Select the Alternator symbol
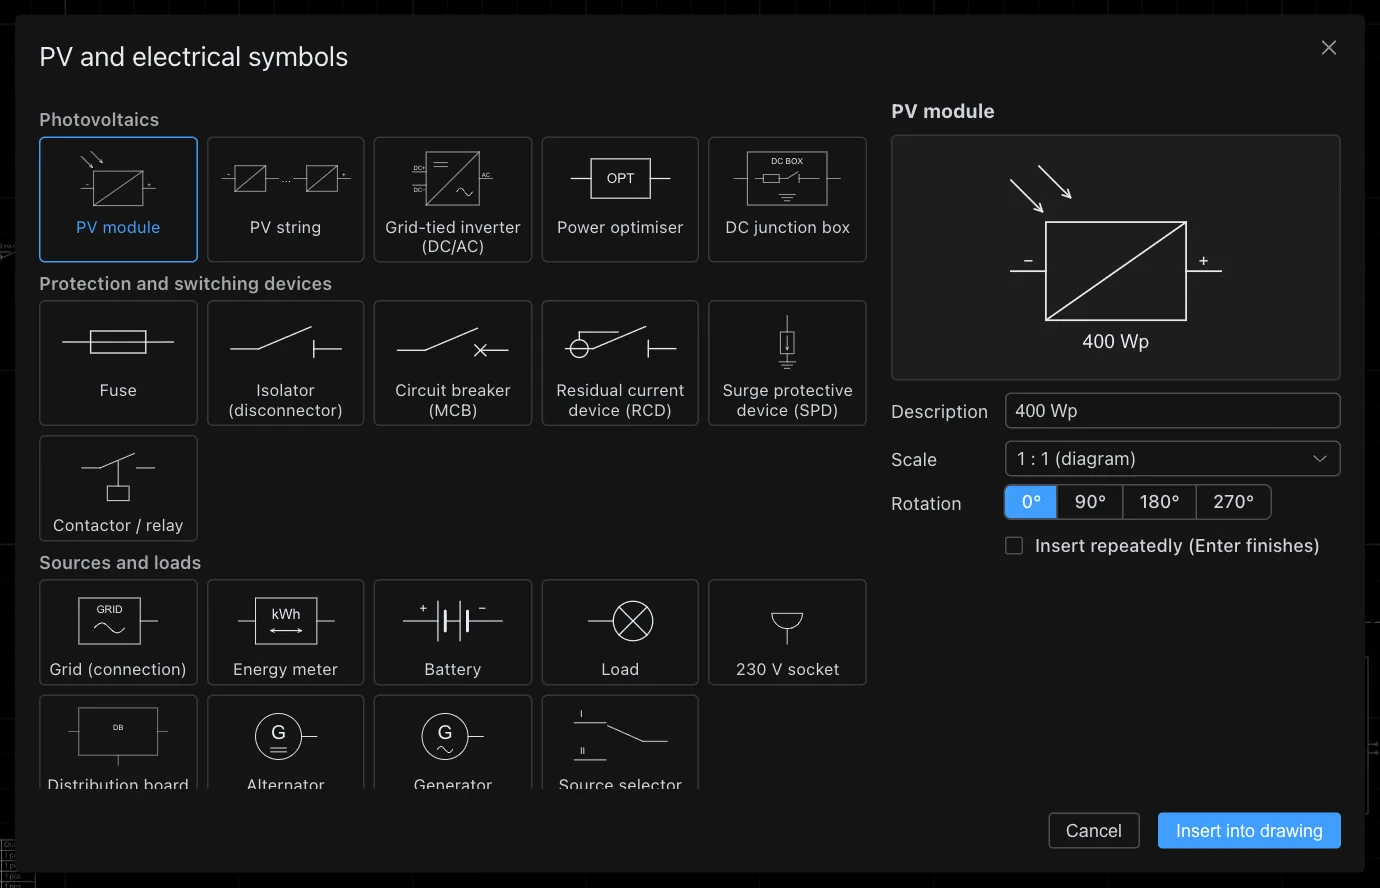The height and width of the screenshot is (888, 1380). (285, 742)
